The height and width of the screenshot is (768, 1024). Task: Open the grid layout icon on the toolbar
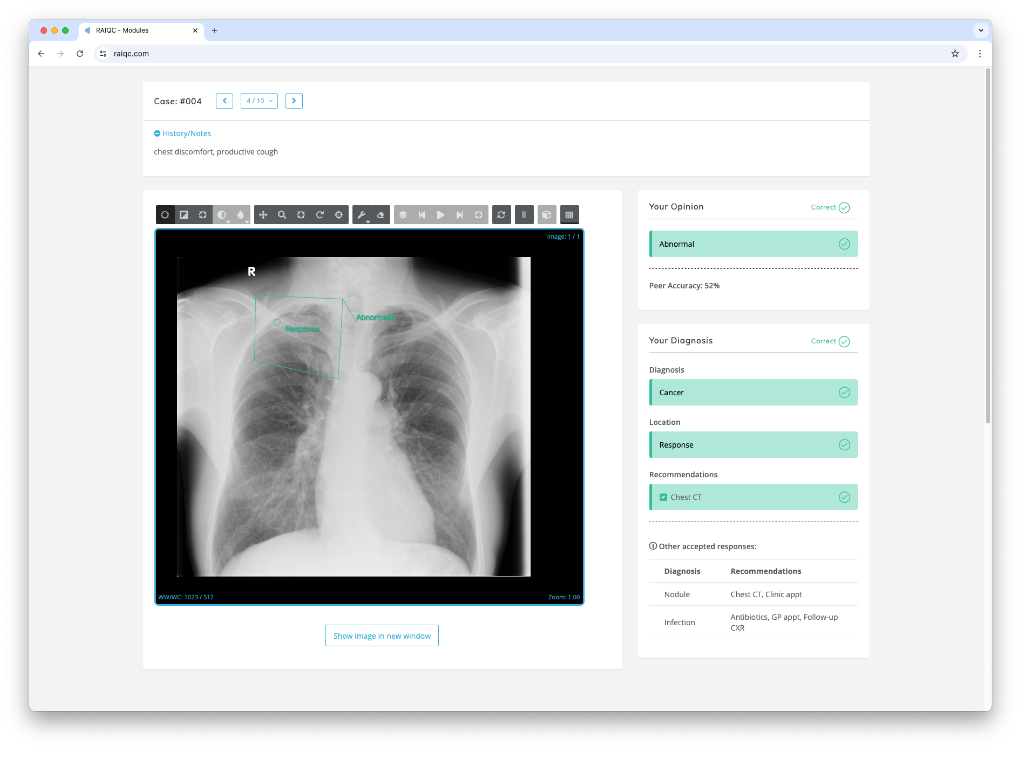[x=568, y=214]
